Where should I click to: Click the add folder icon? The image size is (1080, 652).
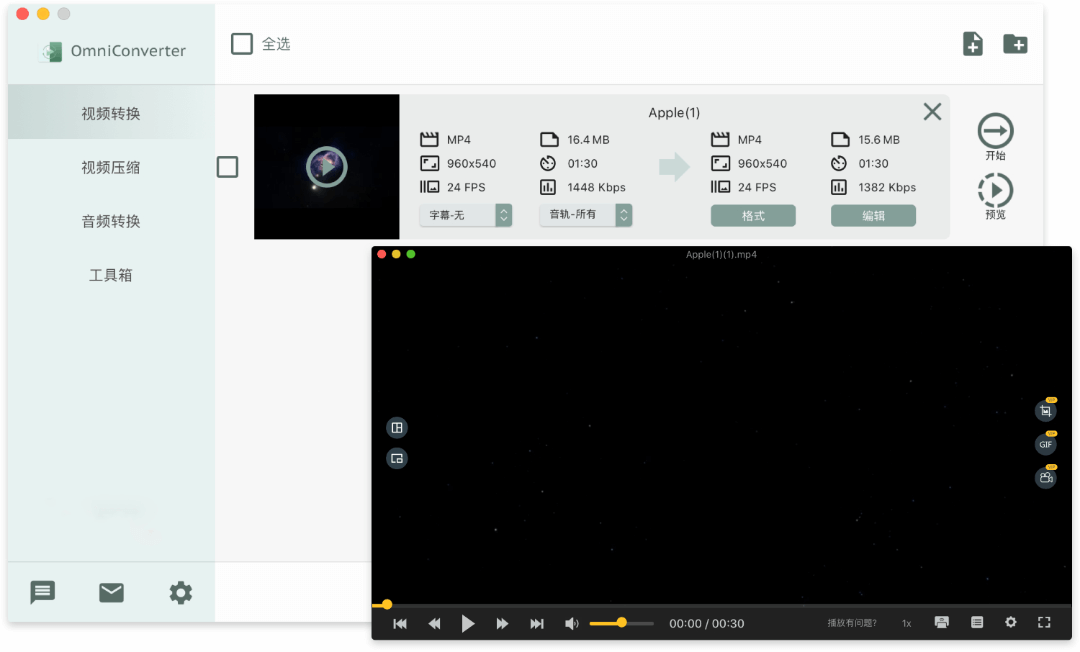tap(1015, 44)
